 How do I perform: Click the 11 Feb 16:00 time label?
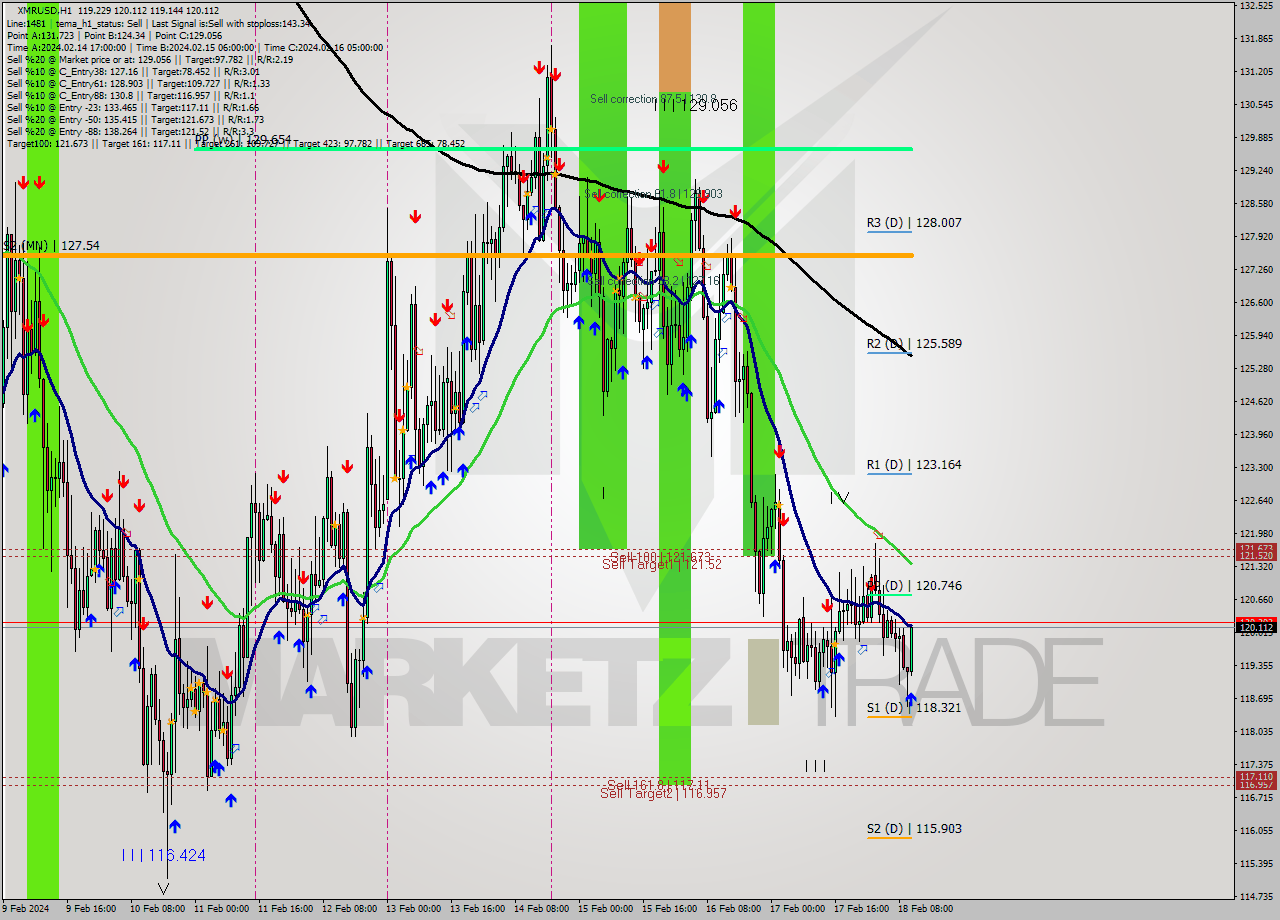click(286, 909)
